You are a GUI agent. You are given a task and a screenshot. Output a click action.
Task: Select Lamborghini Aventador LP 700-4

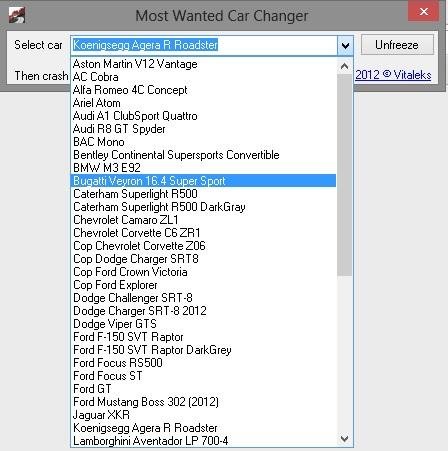point(203,441)
